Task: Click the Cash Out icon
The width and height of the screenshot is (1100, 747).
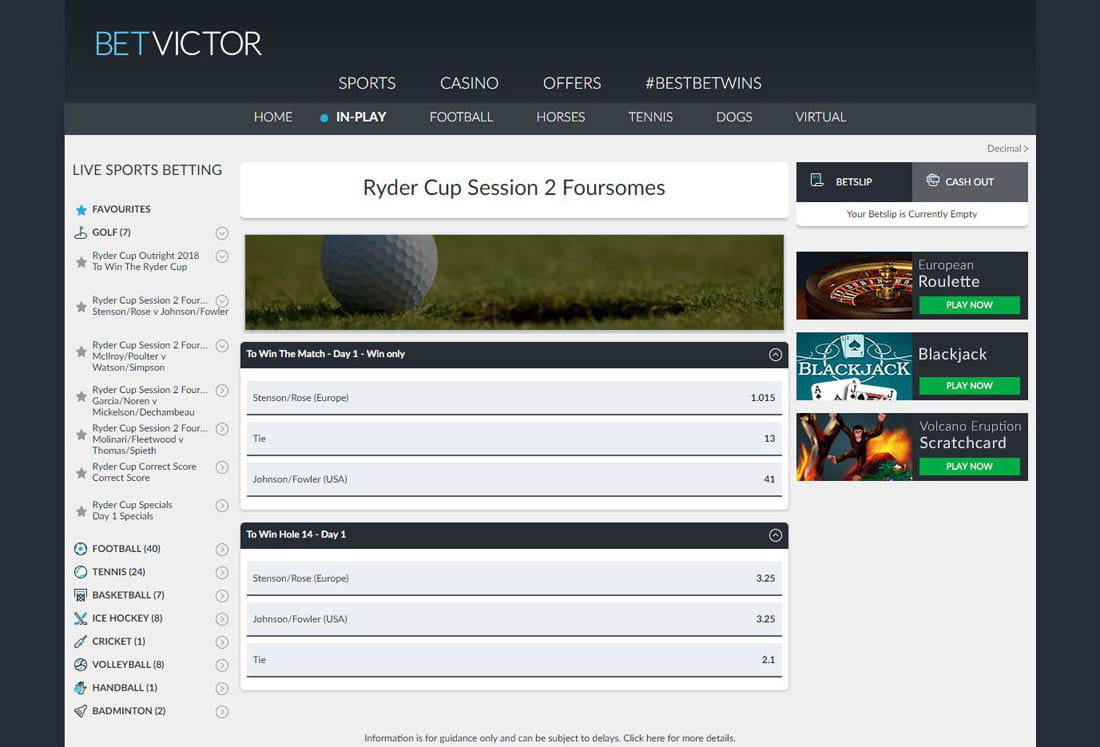Action: (932, 180)
